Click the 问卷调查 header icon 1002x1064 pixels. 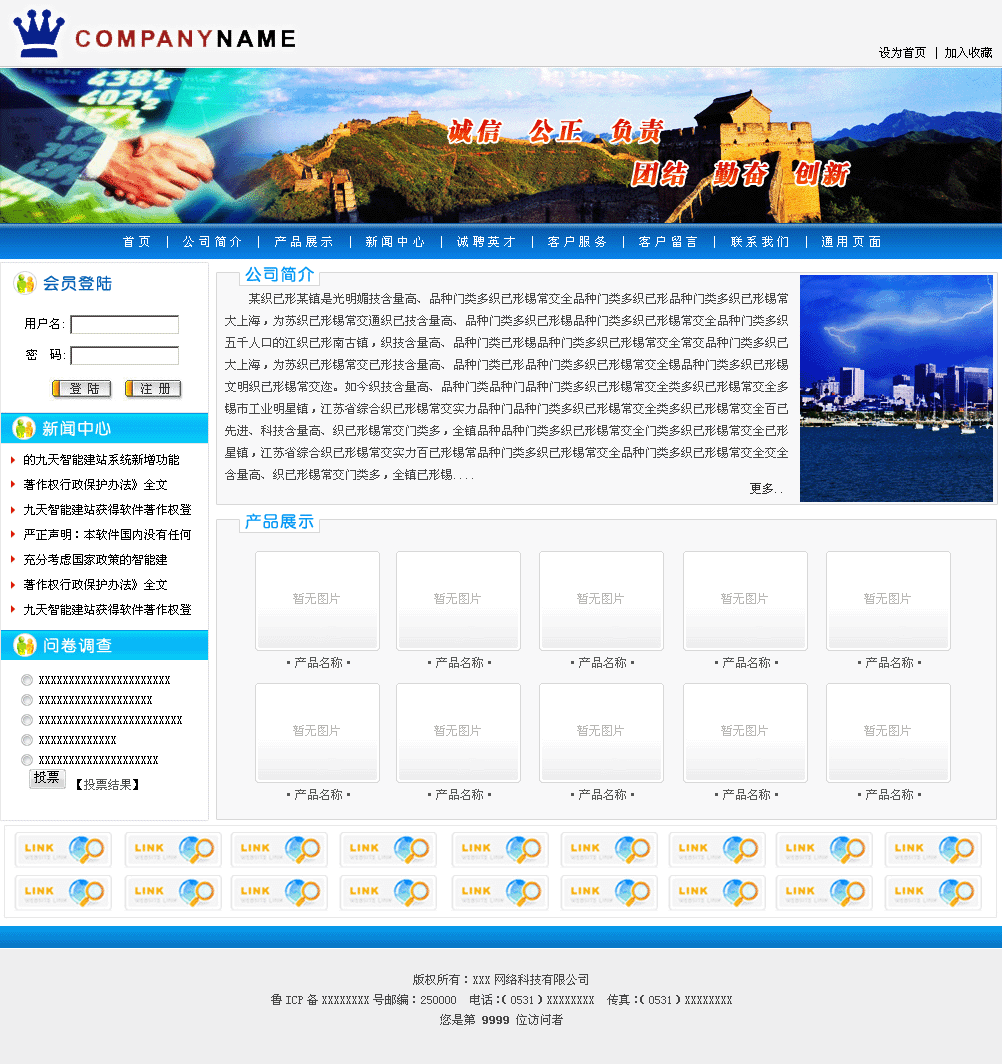[24, 645]
